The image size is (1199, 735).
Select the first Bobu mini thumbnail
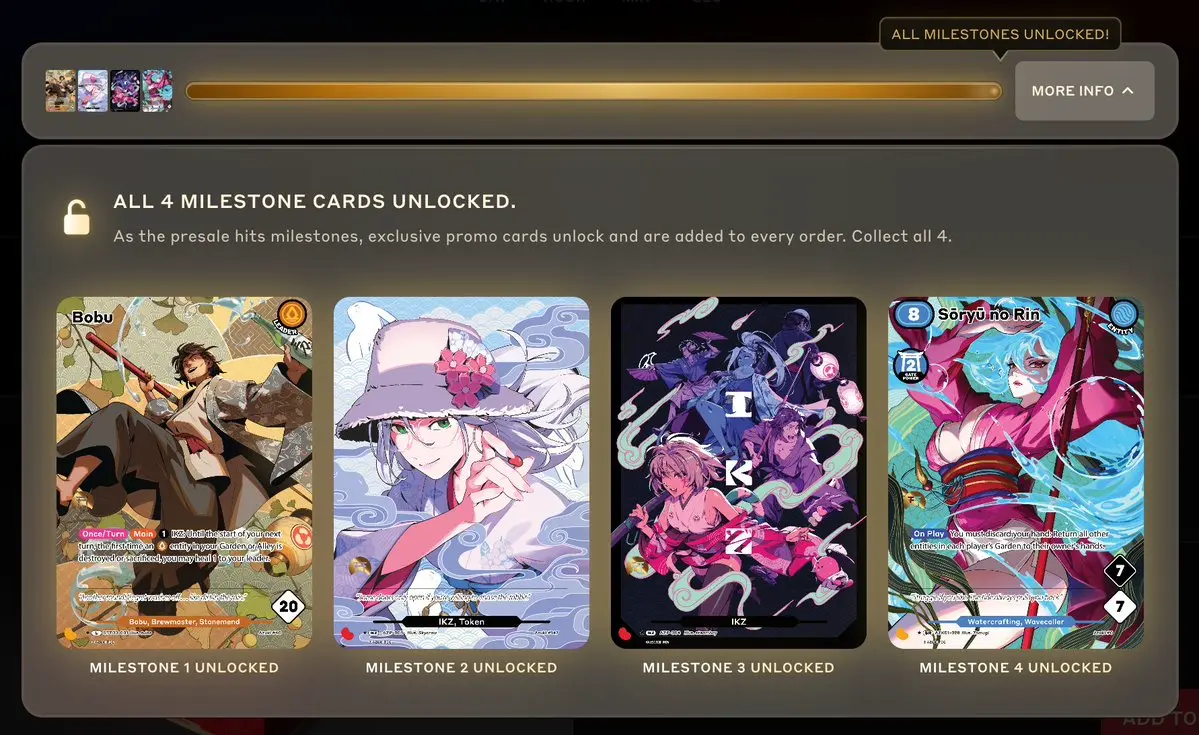pyautogui.click(x=60, y=91)
